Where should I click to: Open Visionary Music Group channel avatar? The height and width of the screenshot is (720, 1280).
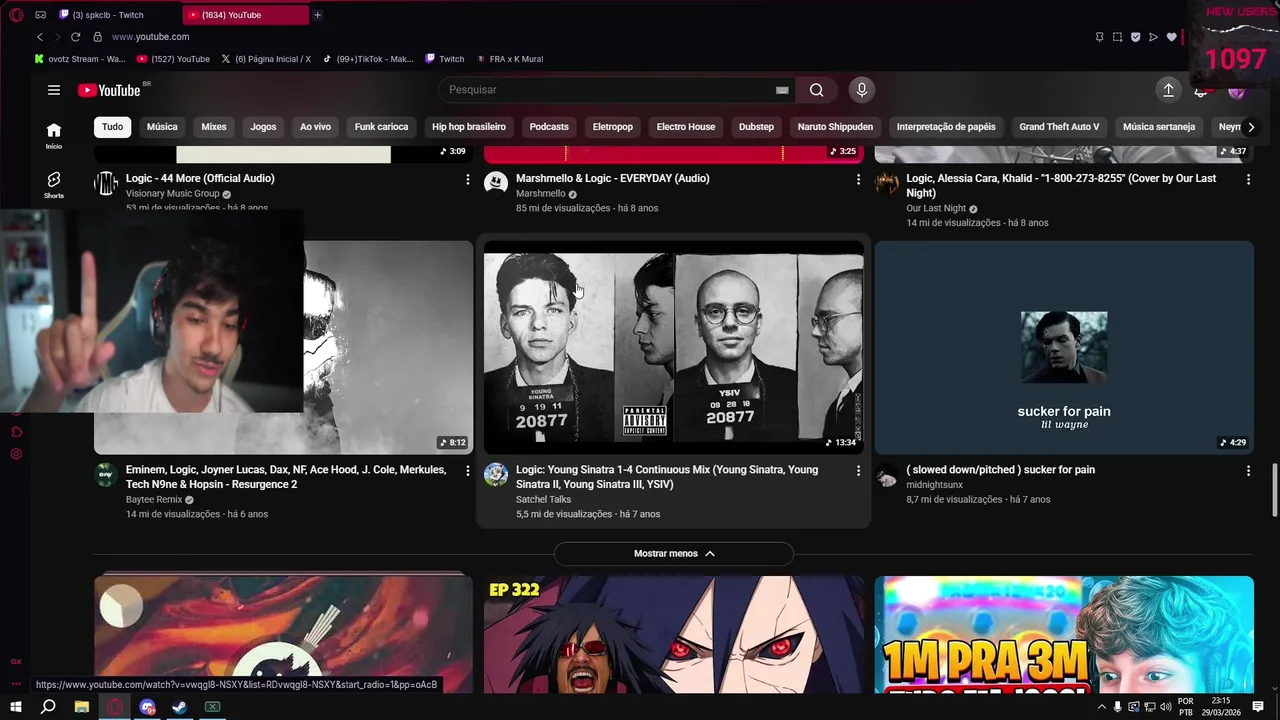click(106, 183)
